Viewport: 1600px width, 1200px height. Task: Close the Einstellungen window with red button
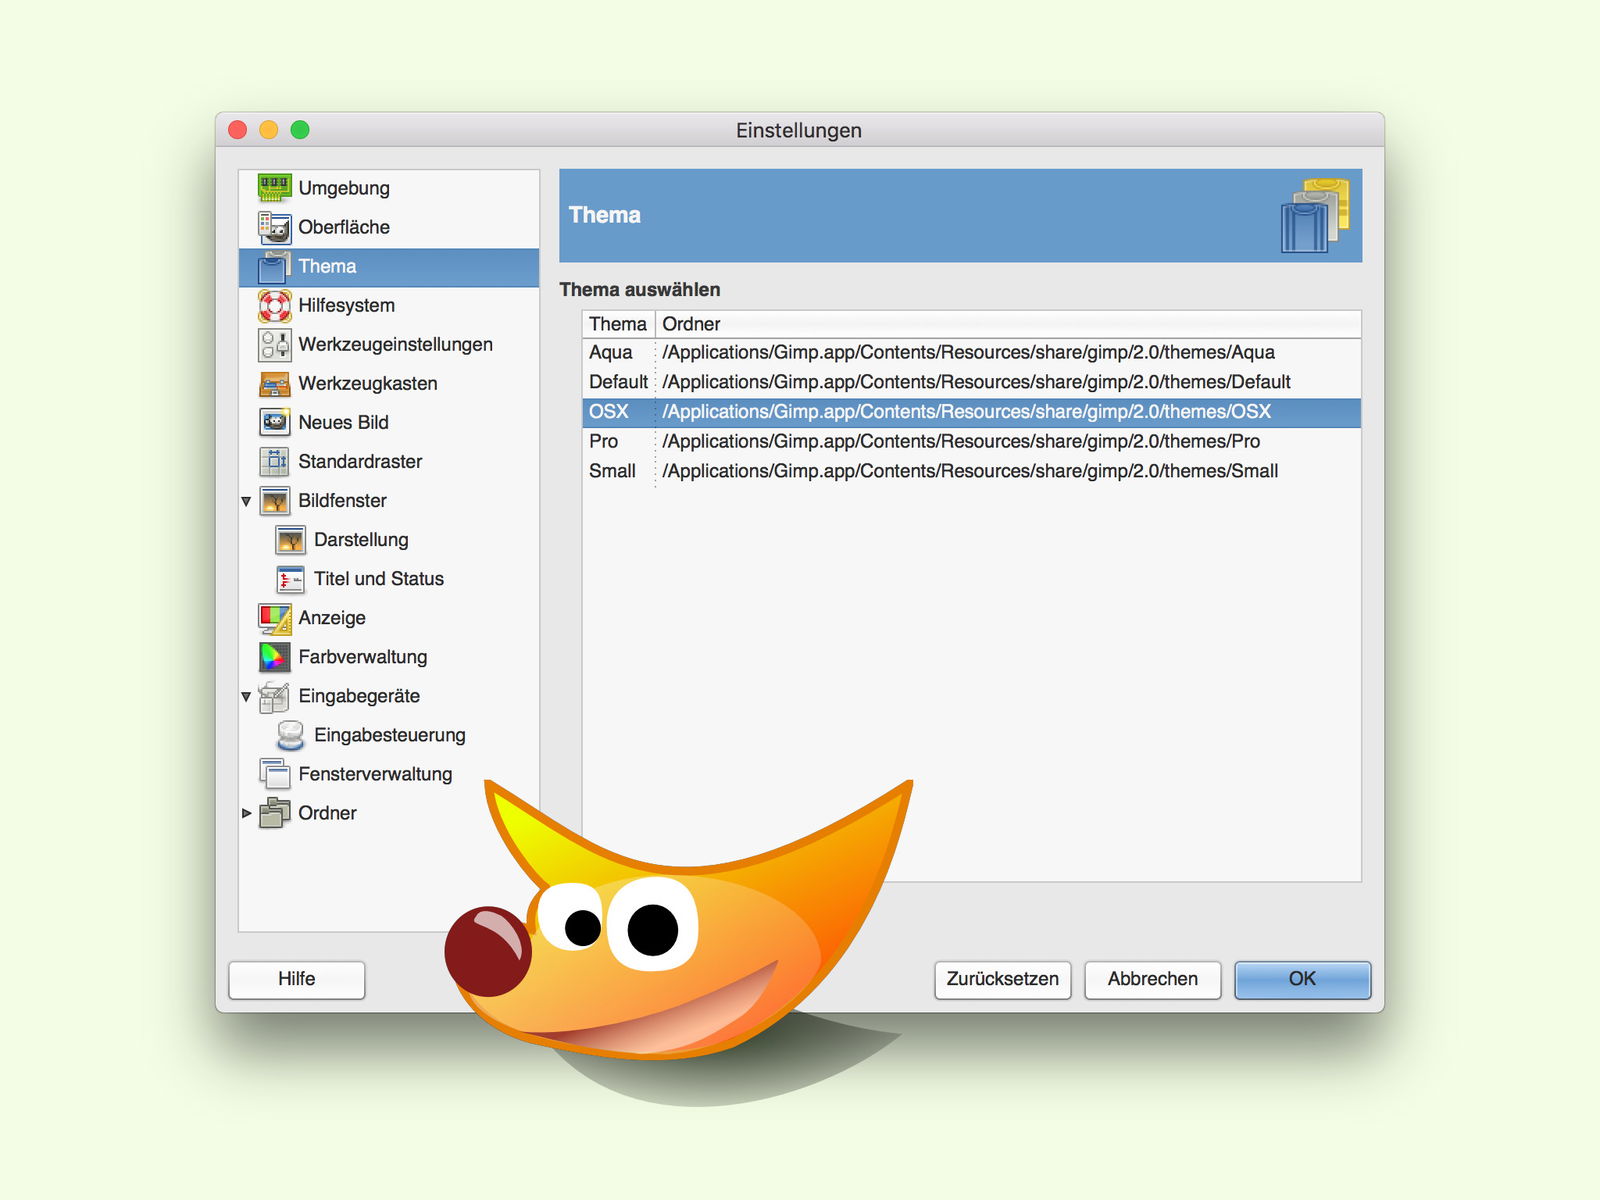pyautogui.click(x=238, y=130)
